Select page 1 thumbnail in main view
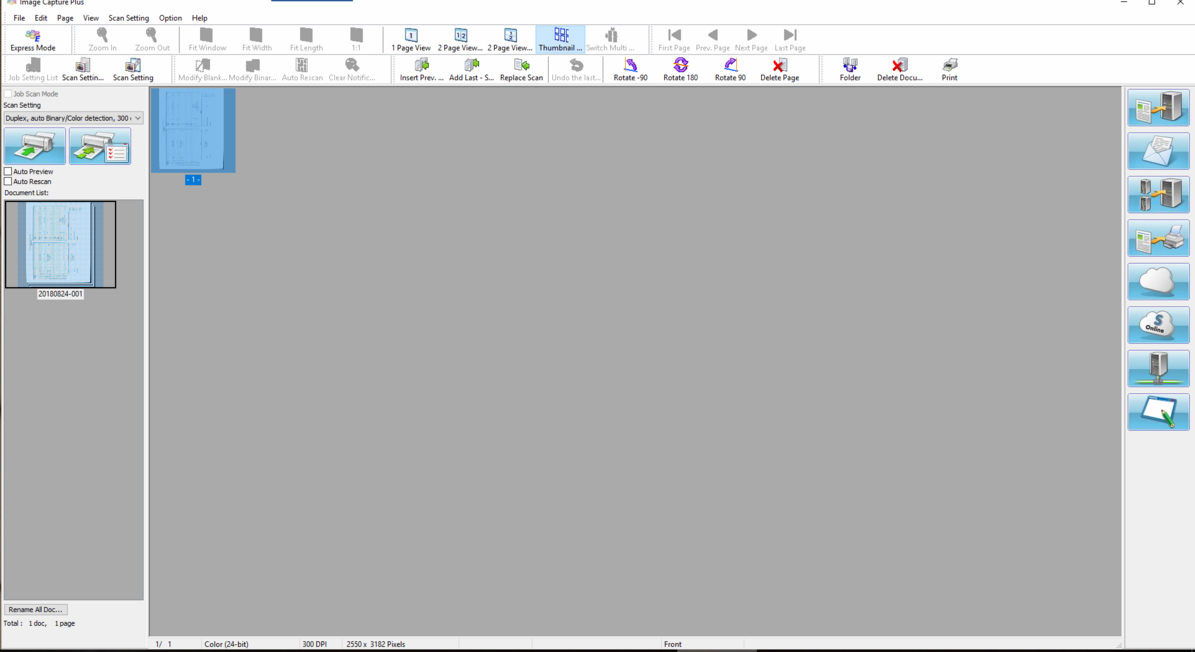 pyautogui.click(x=193, y=131)
